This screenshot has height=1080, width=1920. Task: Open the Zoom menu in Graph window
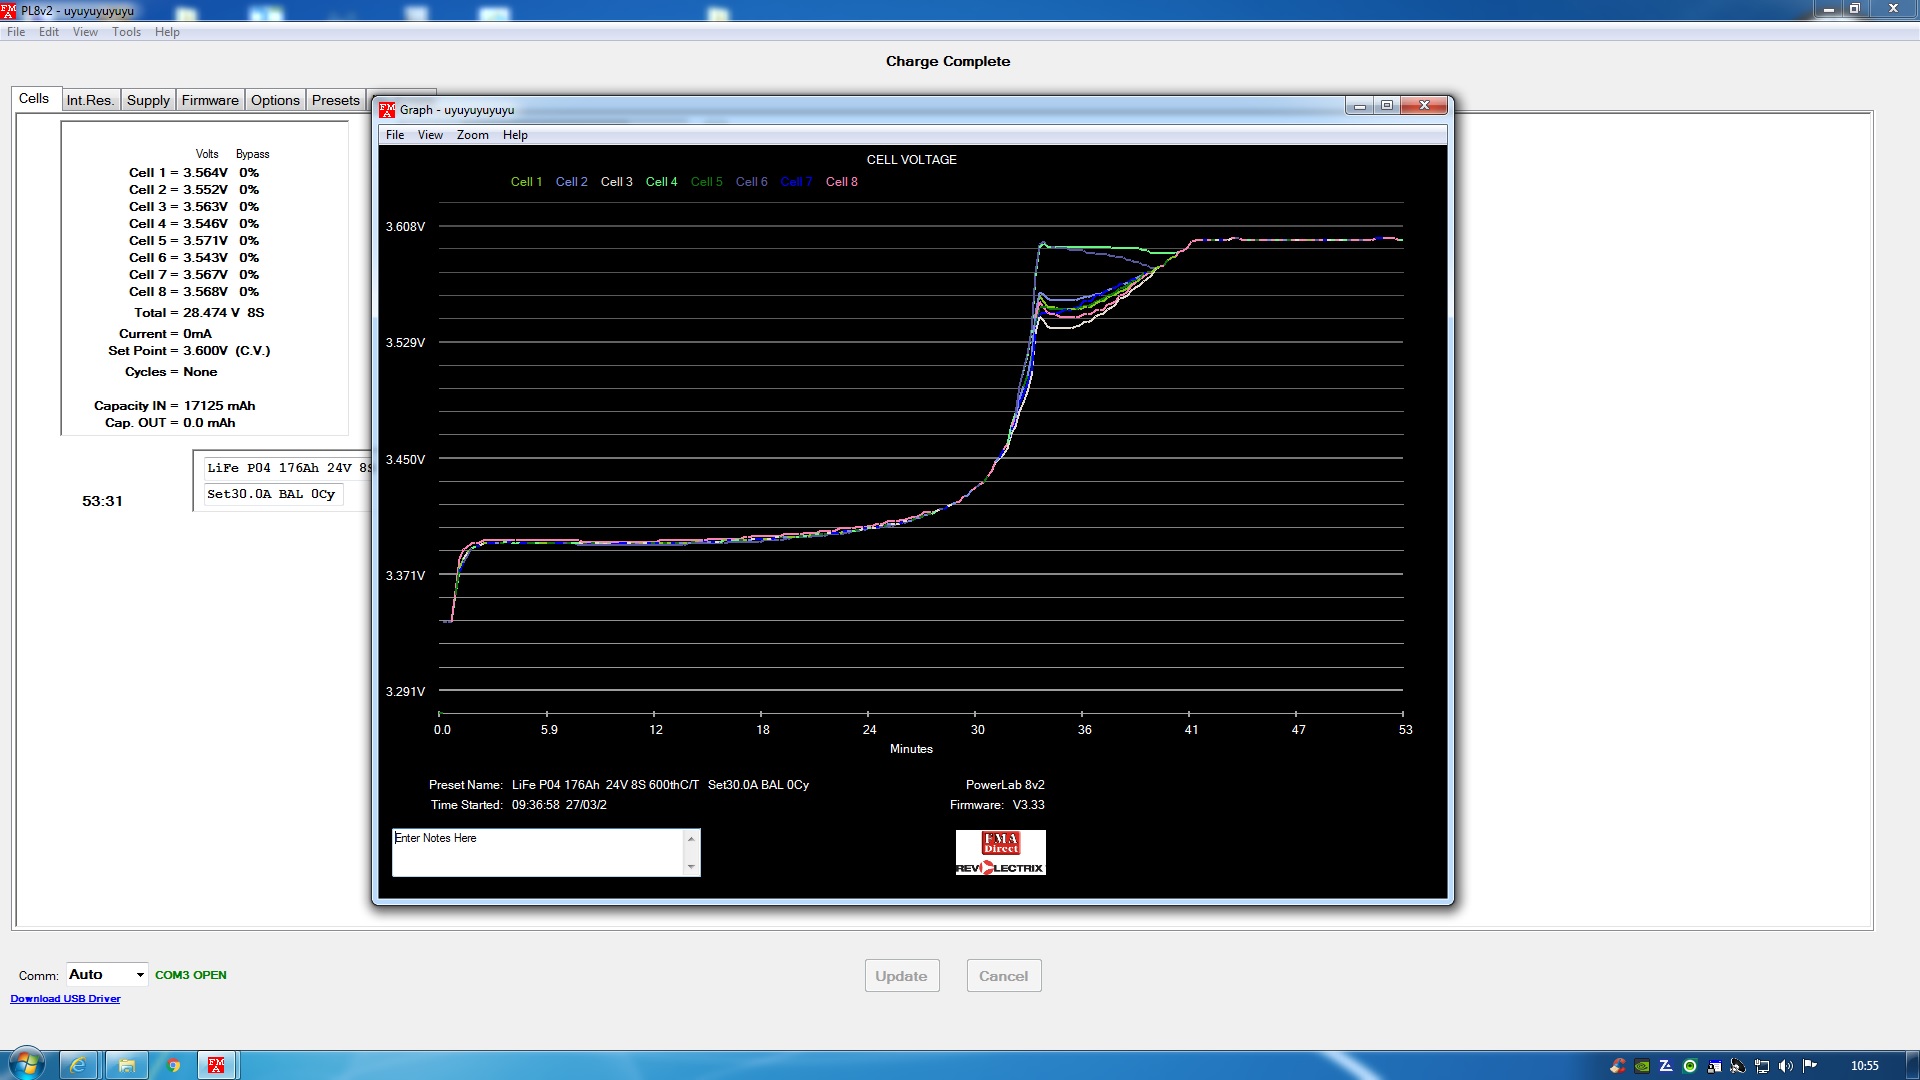coord(472,135)
